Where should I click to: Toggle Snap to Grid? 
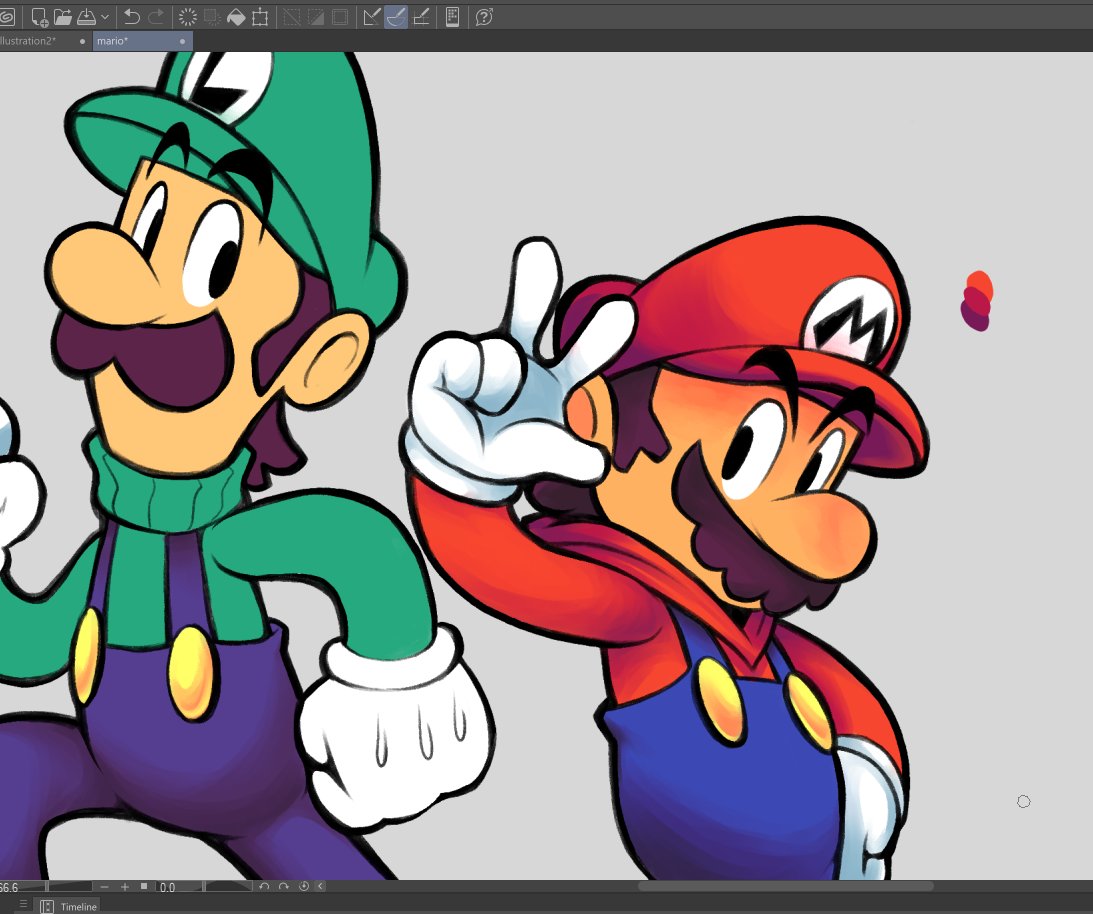pyautogui.click(x=420, y=17)
